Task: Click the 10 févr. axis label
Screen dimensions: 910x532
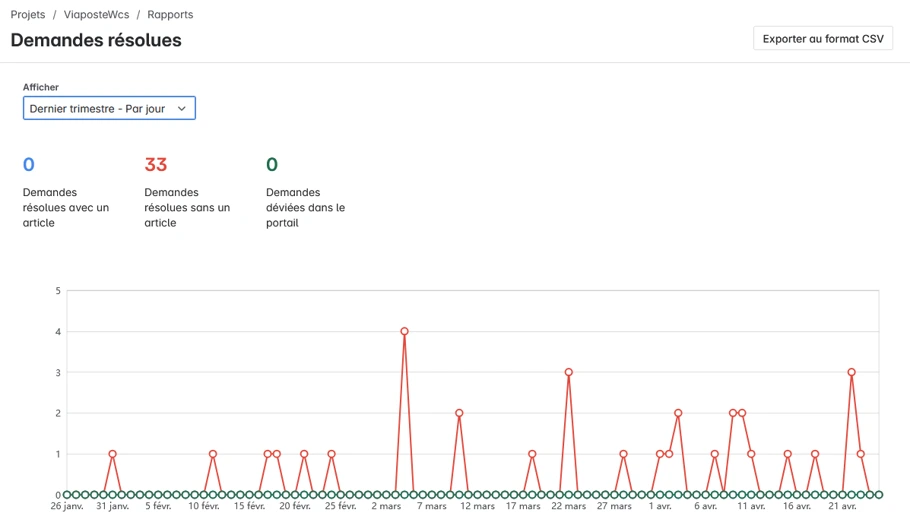Action: [204, 506]
